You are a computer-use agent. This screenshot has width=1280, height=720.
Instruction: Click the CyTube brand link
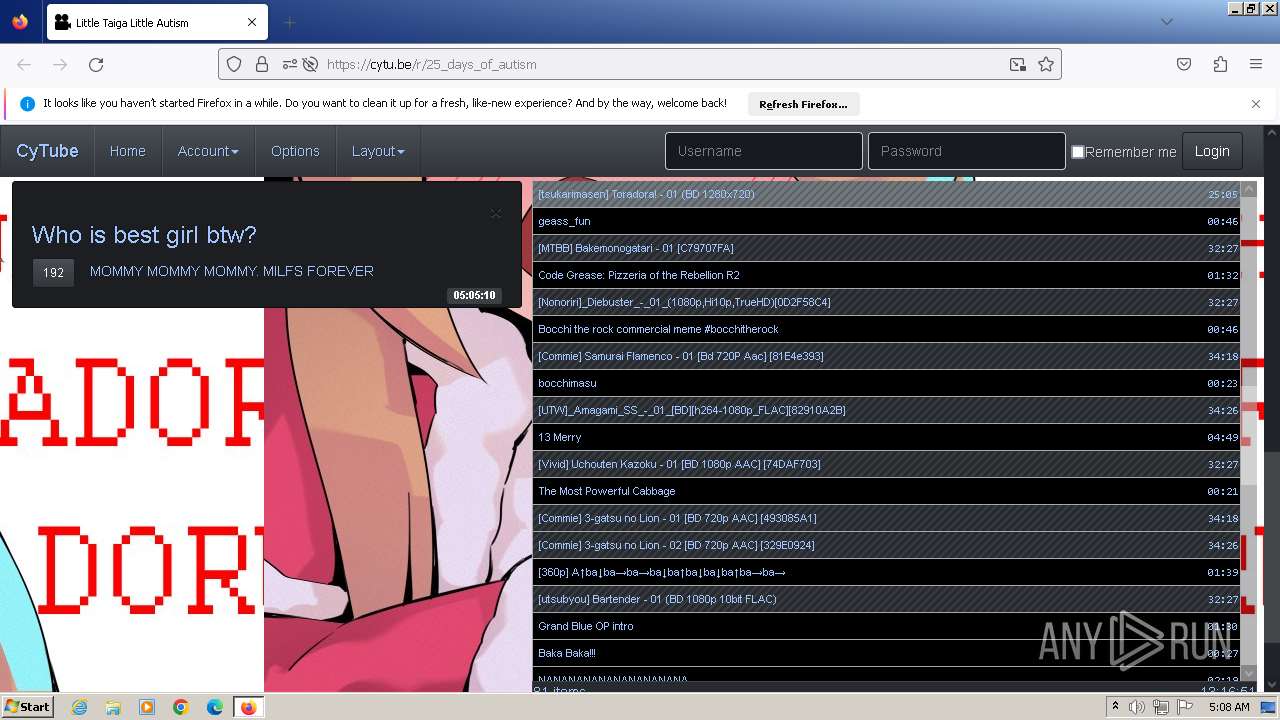[x=47, y=151]
